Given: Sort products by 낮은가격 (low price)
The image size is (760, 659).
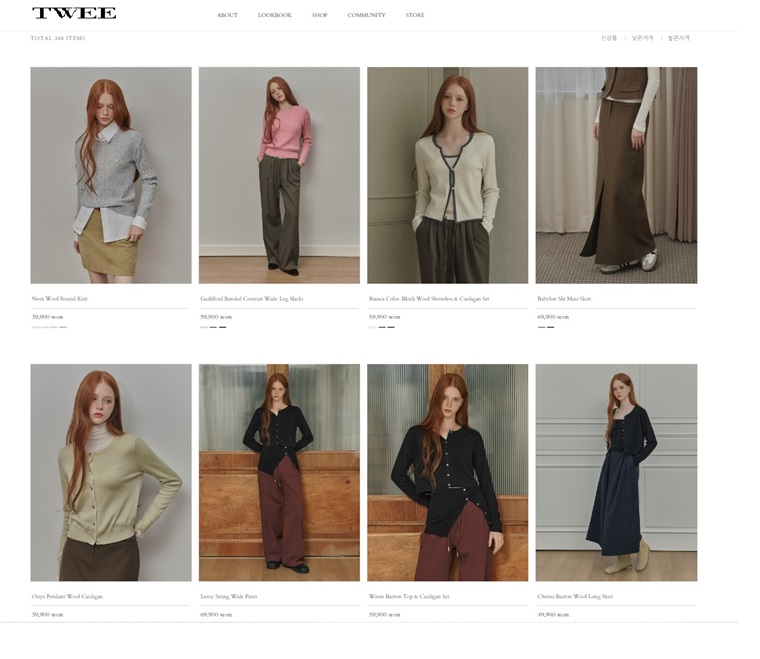Looking at the screenshot, I should coord(642,38).
